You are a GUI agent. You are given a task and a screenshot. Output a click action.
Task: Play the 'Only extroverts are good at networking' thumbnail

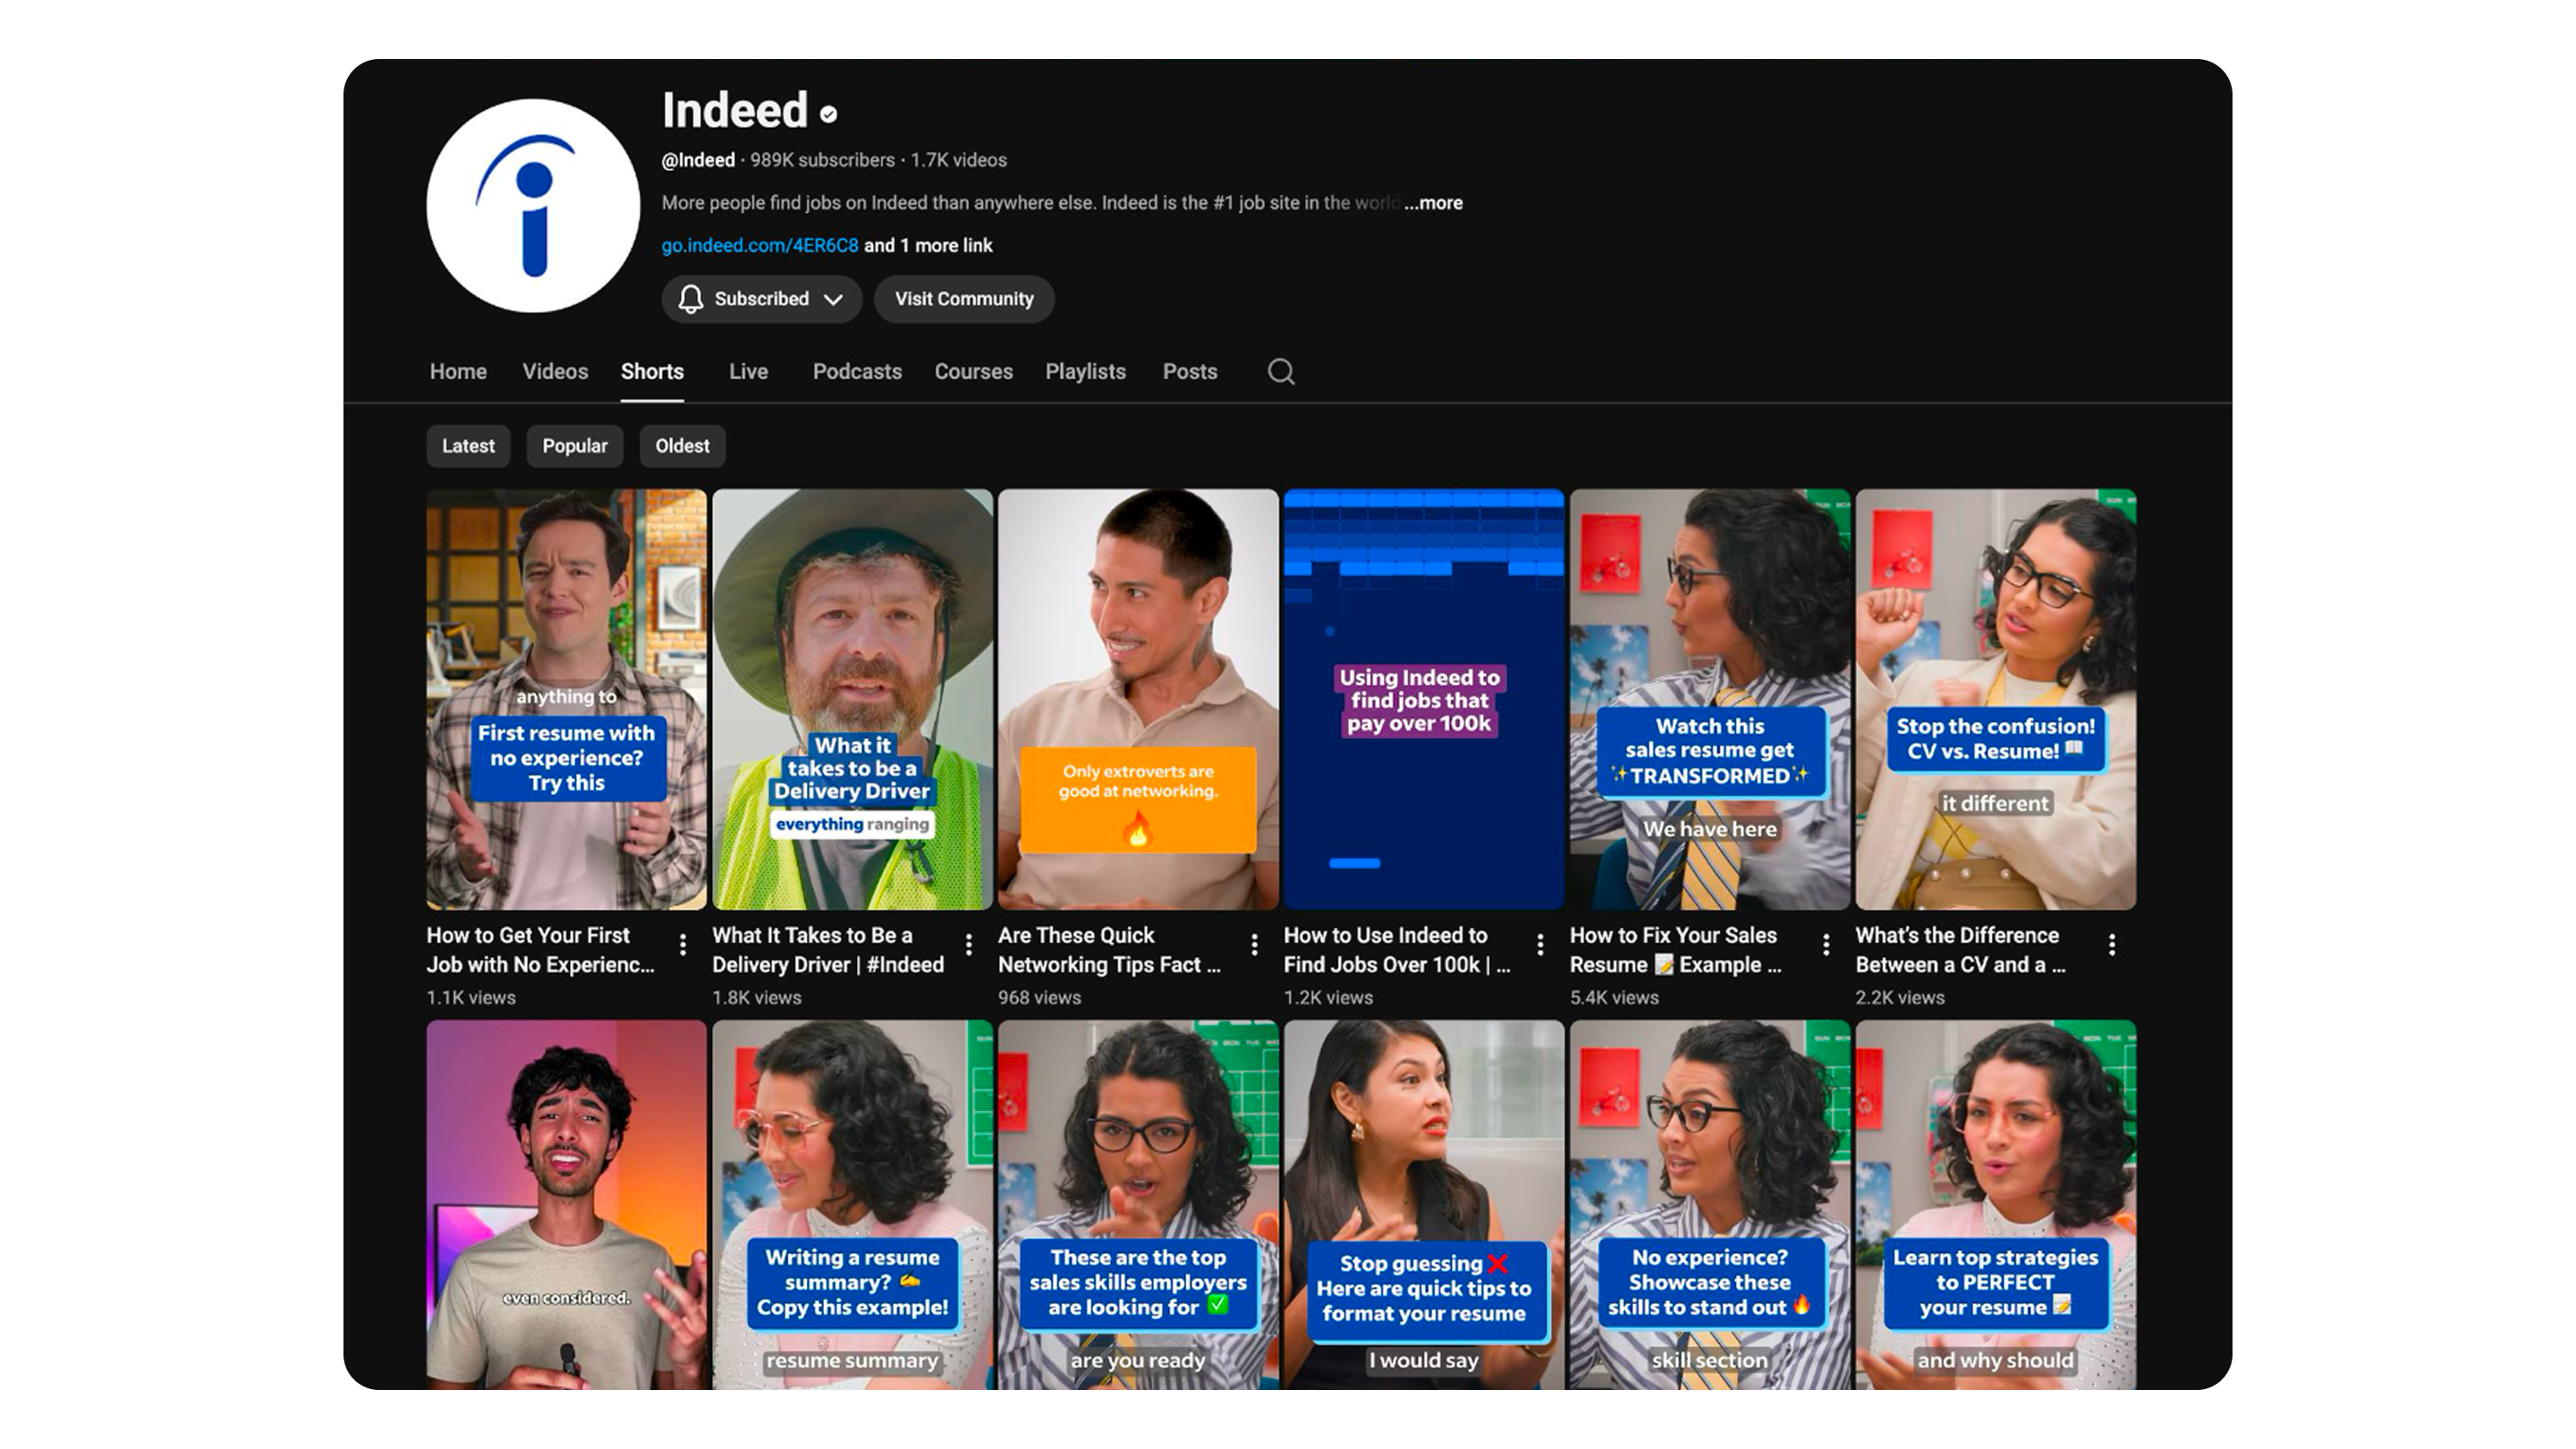tap(1138, 699)
